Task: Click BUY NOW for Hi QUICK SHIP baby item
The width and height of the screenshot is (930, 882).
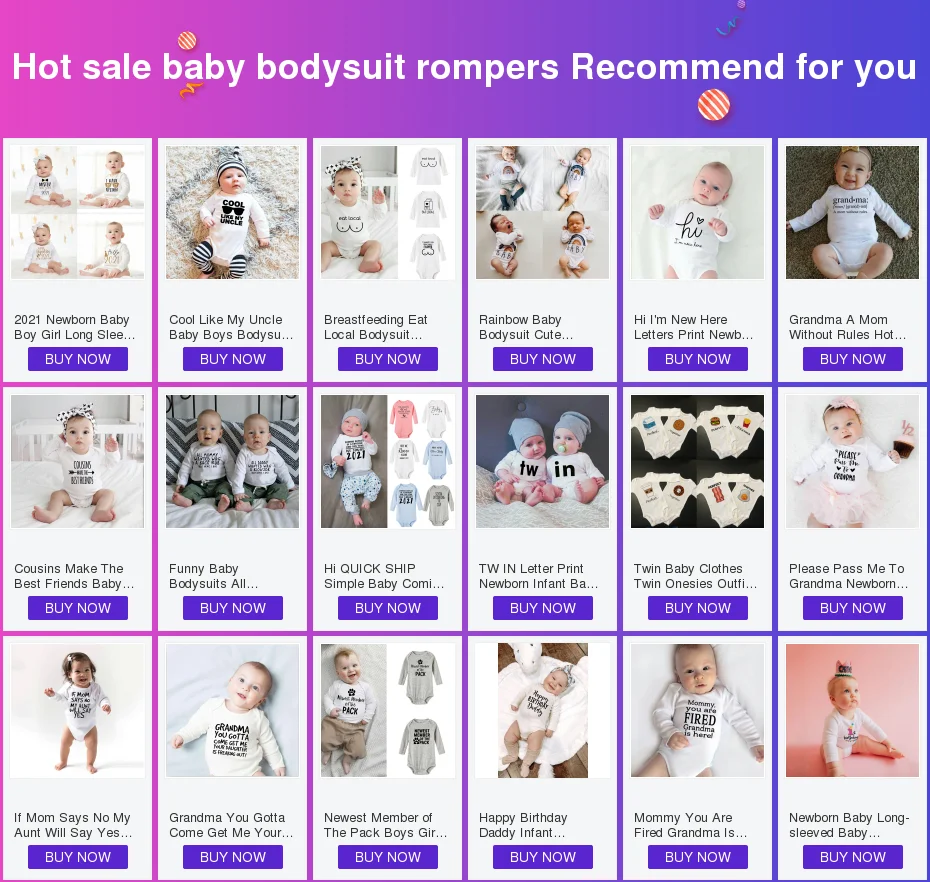Action: coord(388,608)
